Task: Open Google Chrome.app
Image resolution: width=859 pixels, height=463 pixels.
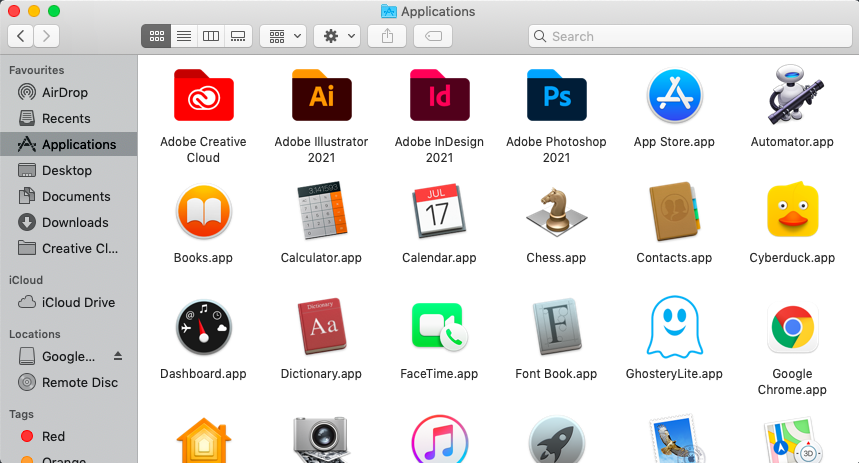Action: [x=792, y=328]
